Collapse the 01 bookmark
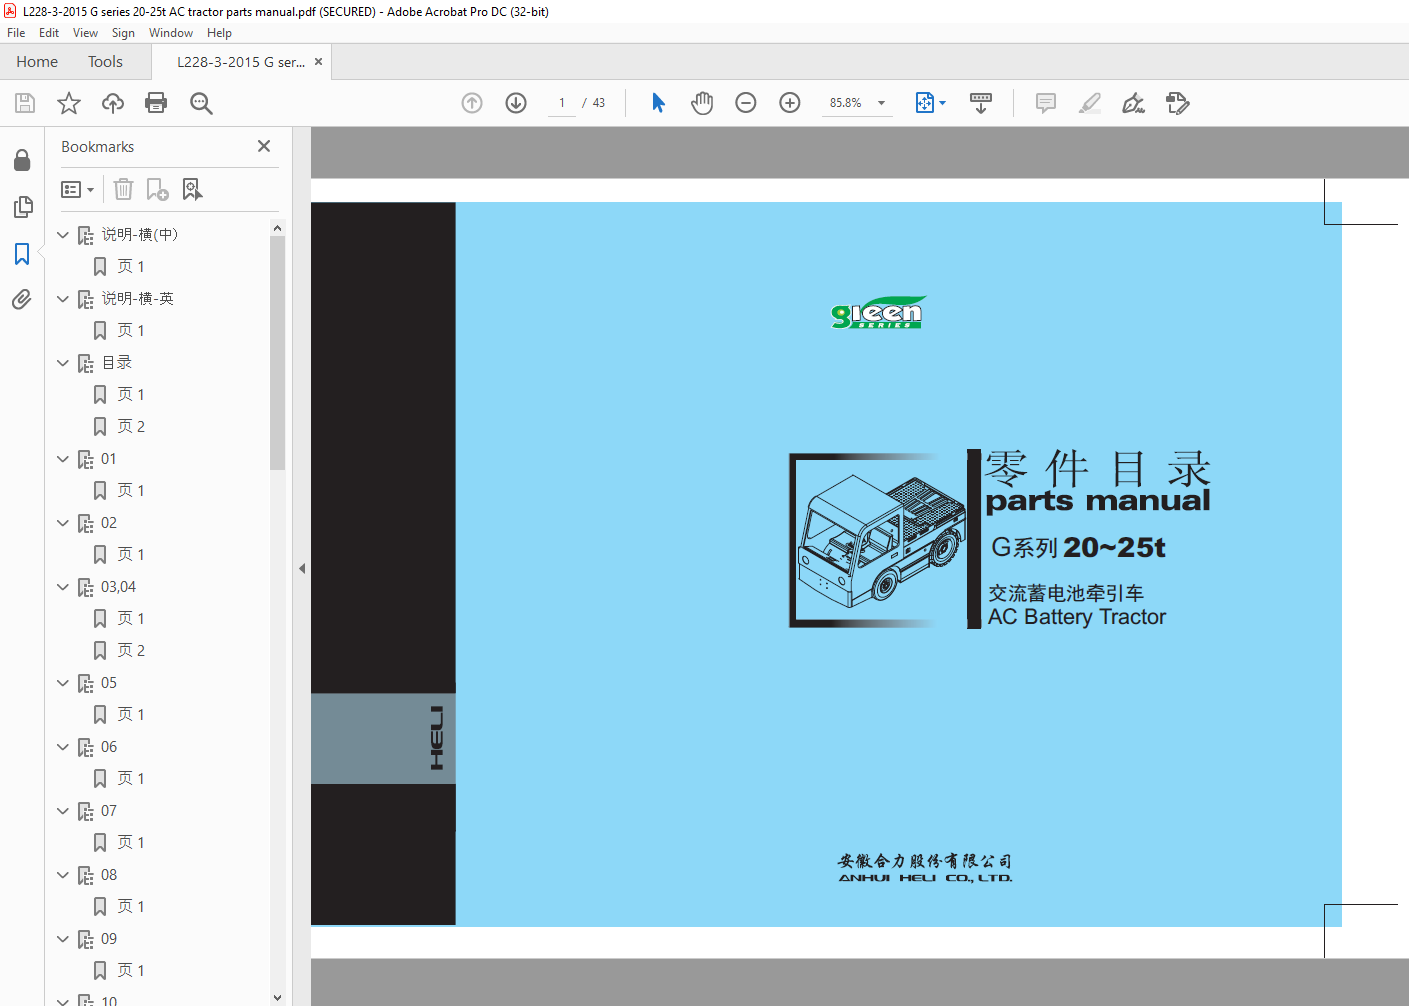Screen dimensions: 1409x1006 [63, 459]
